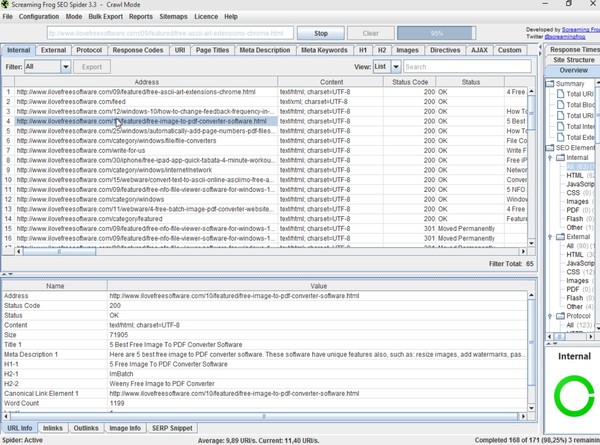This screenshot has width=600, height=445.
Task: Open the Screaming Frog developer link
Action: (568, 30)
